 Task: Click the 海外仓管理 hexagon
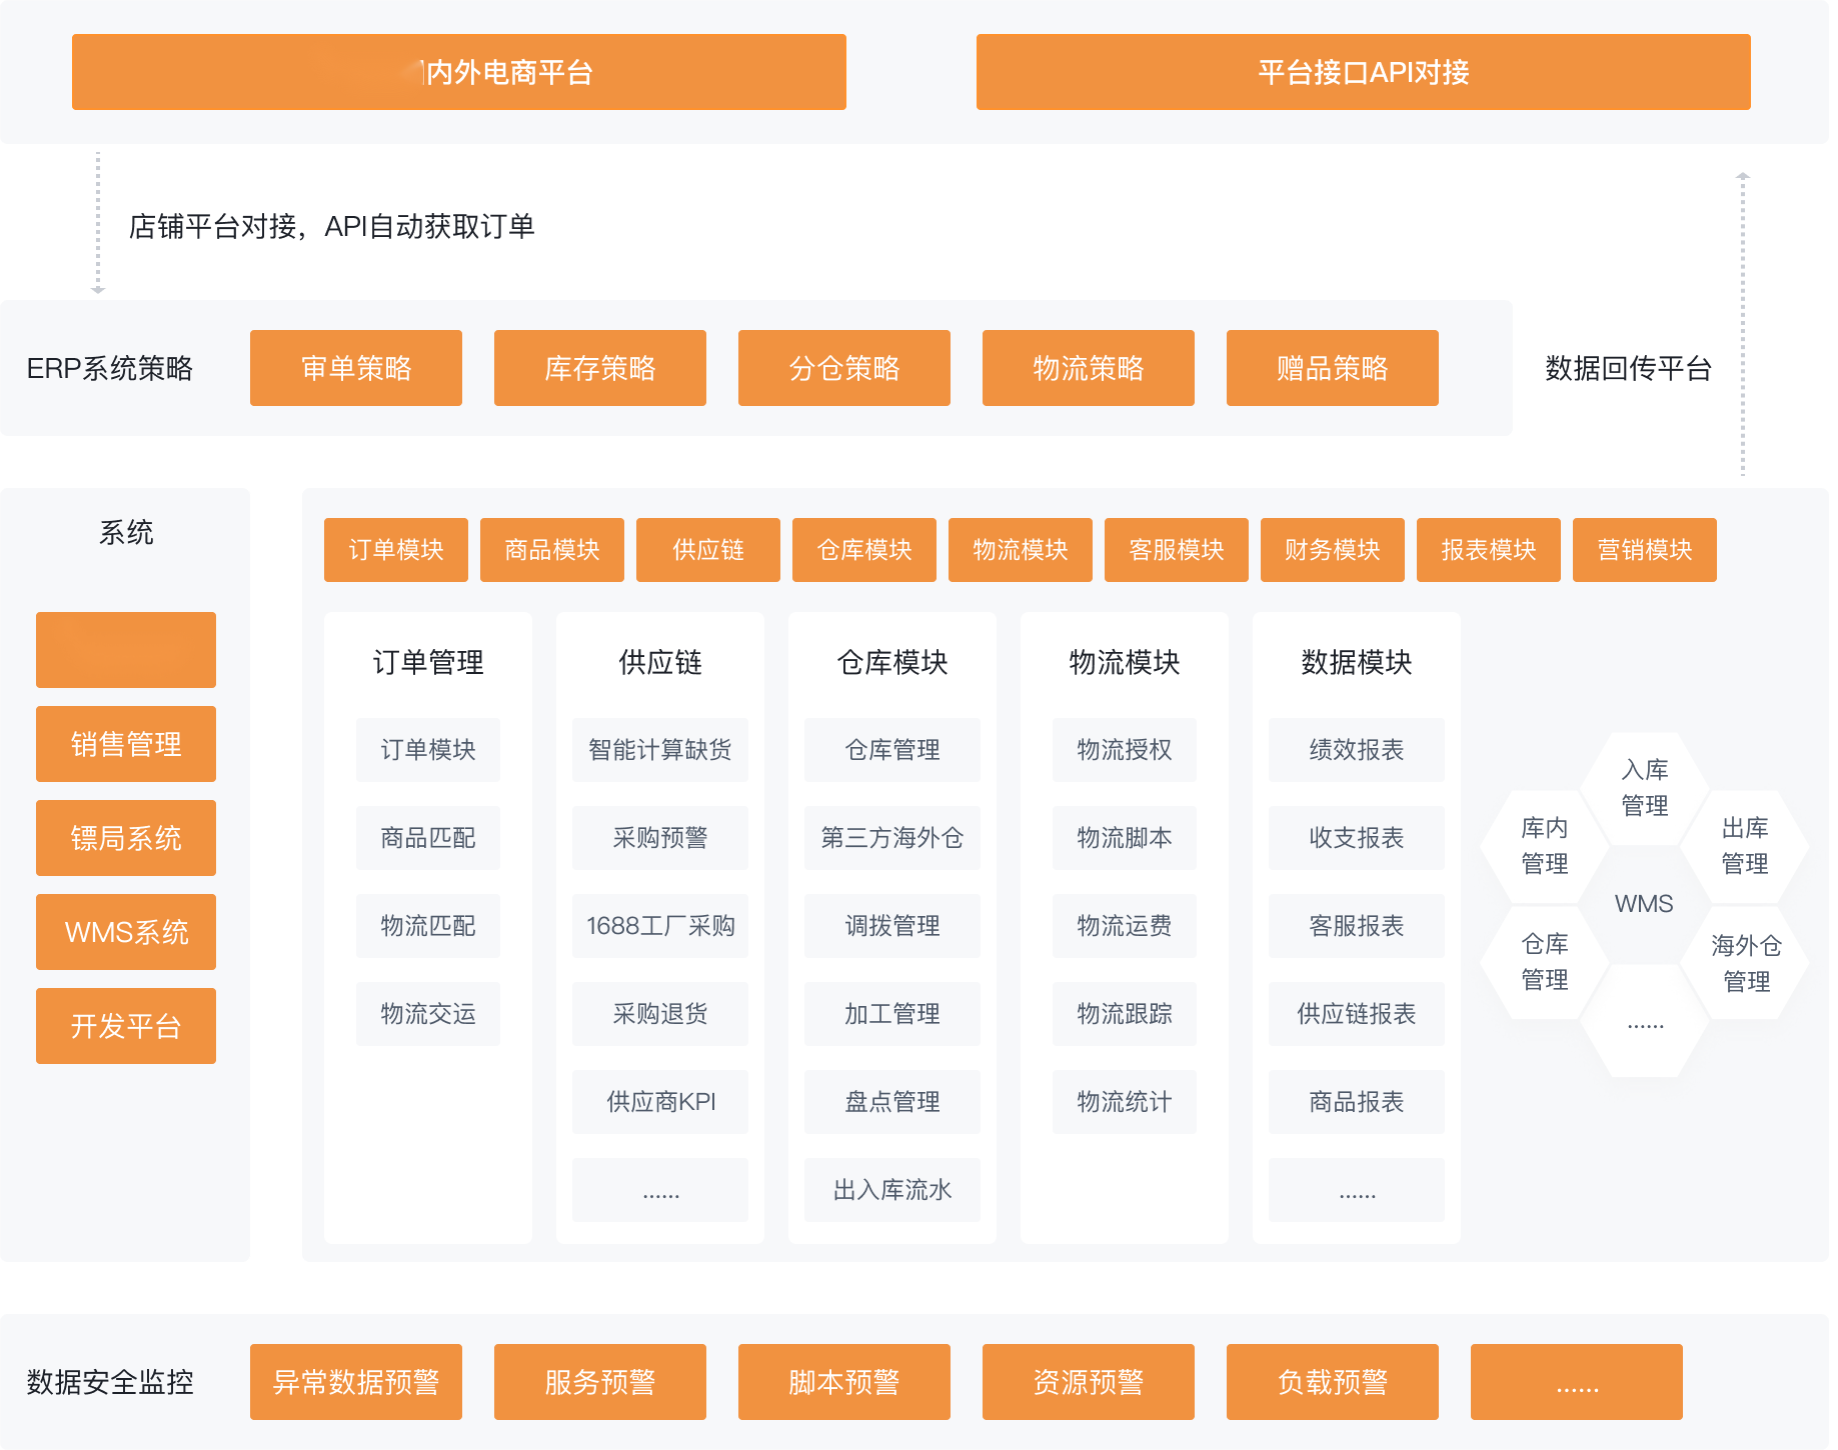point(1746,963)
